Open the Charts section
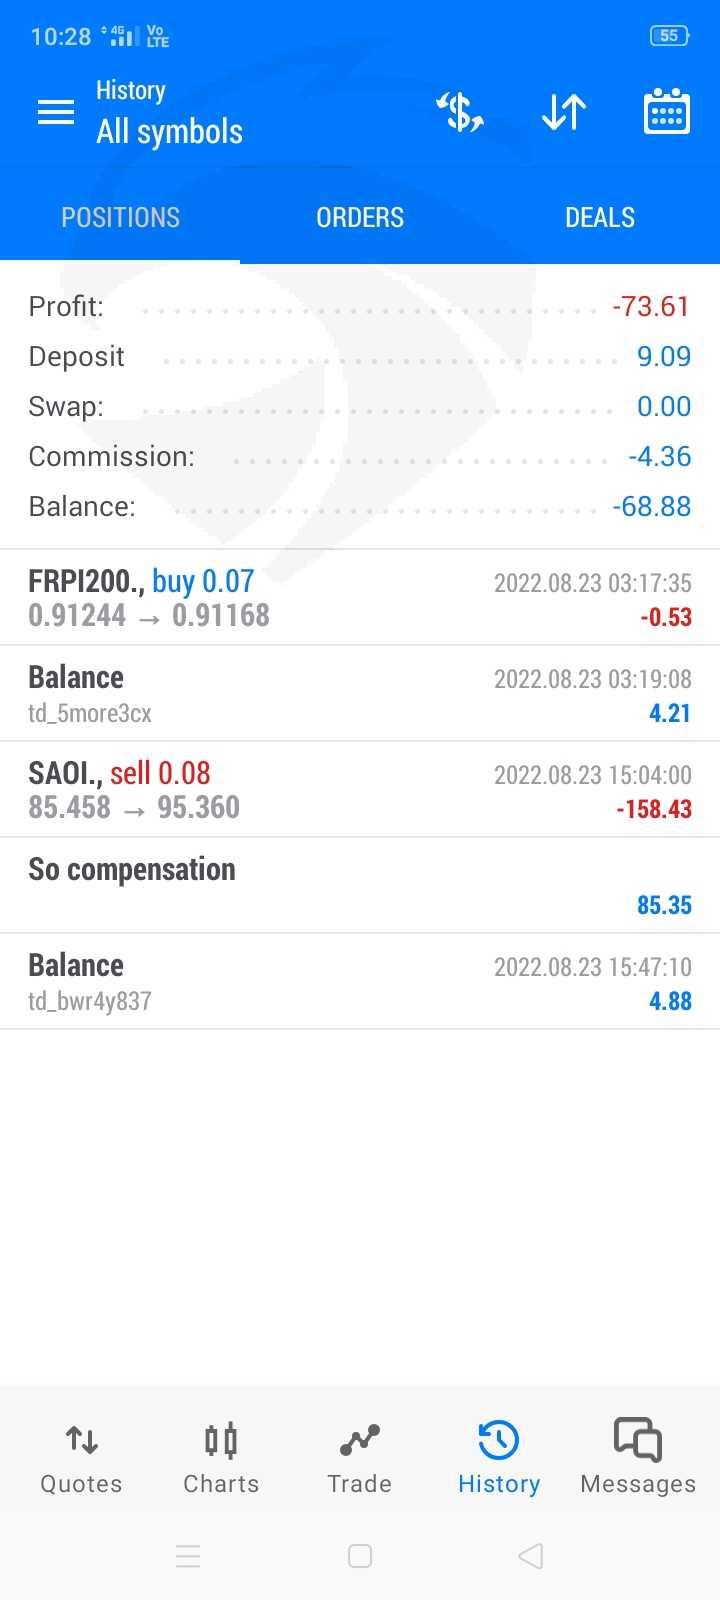720x1600 pixels. click(221, 1458)
